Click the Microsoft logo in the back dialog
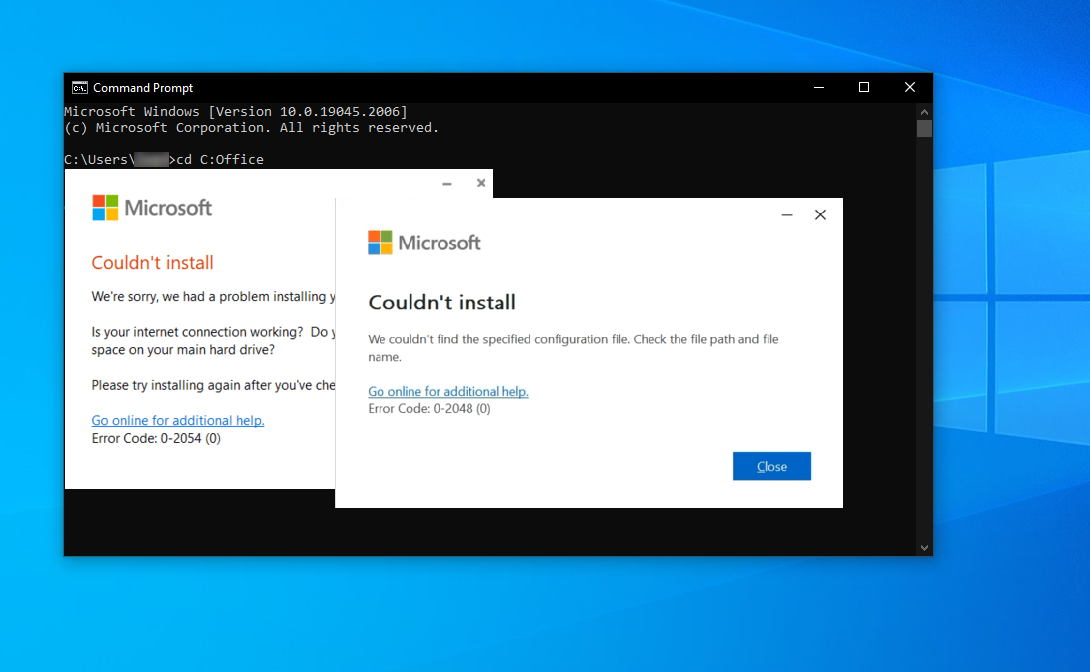 point(152,208)
